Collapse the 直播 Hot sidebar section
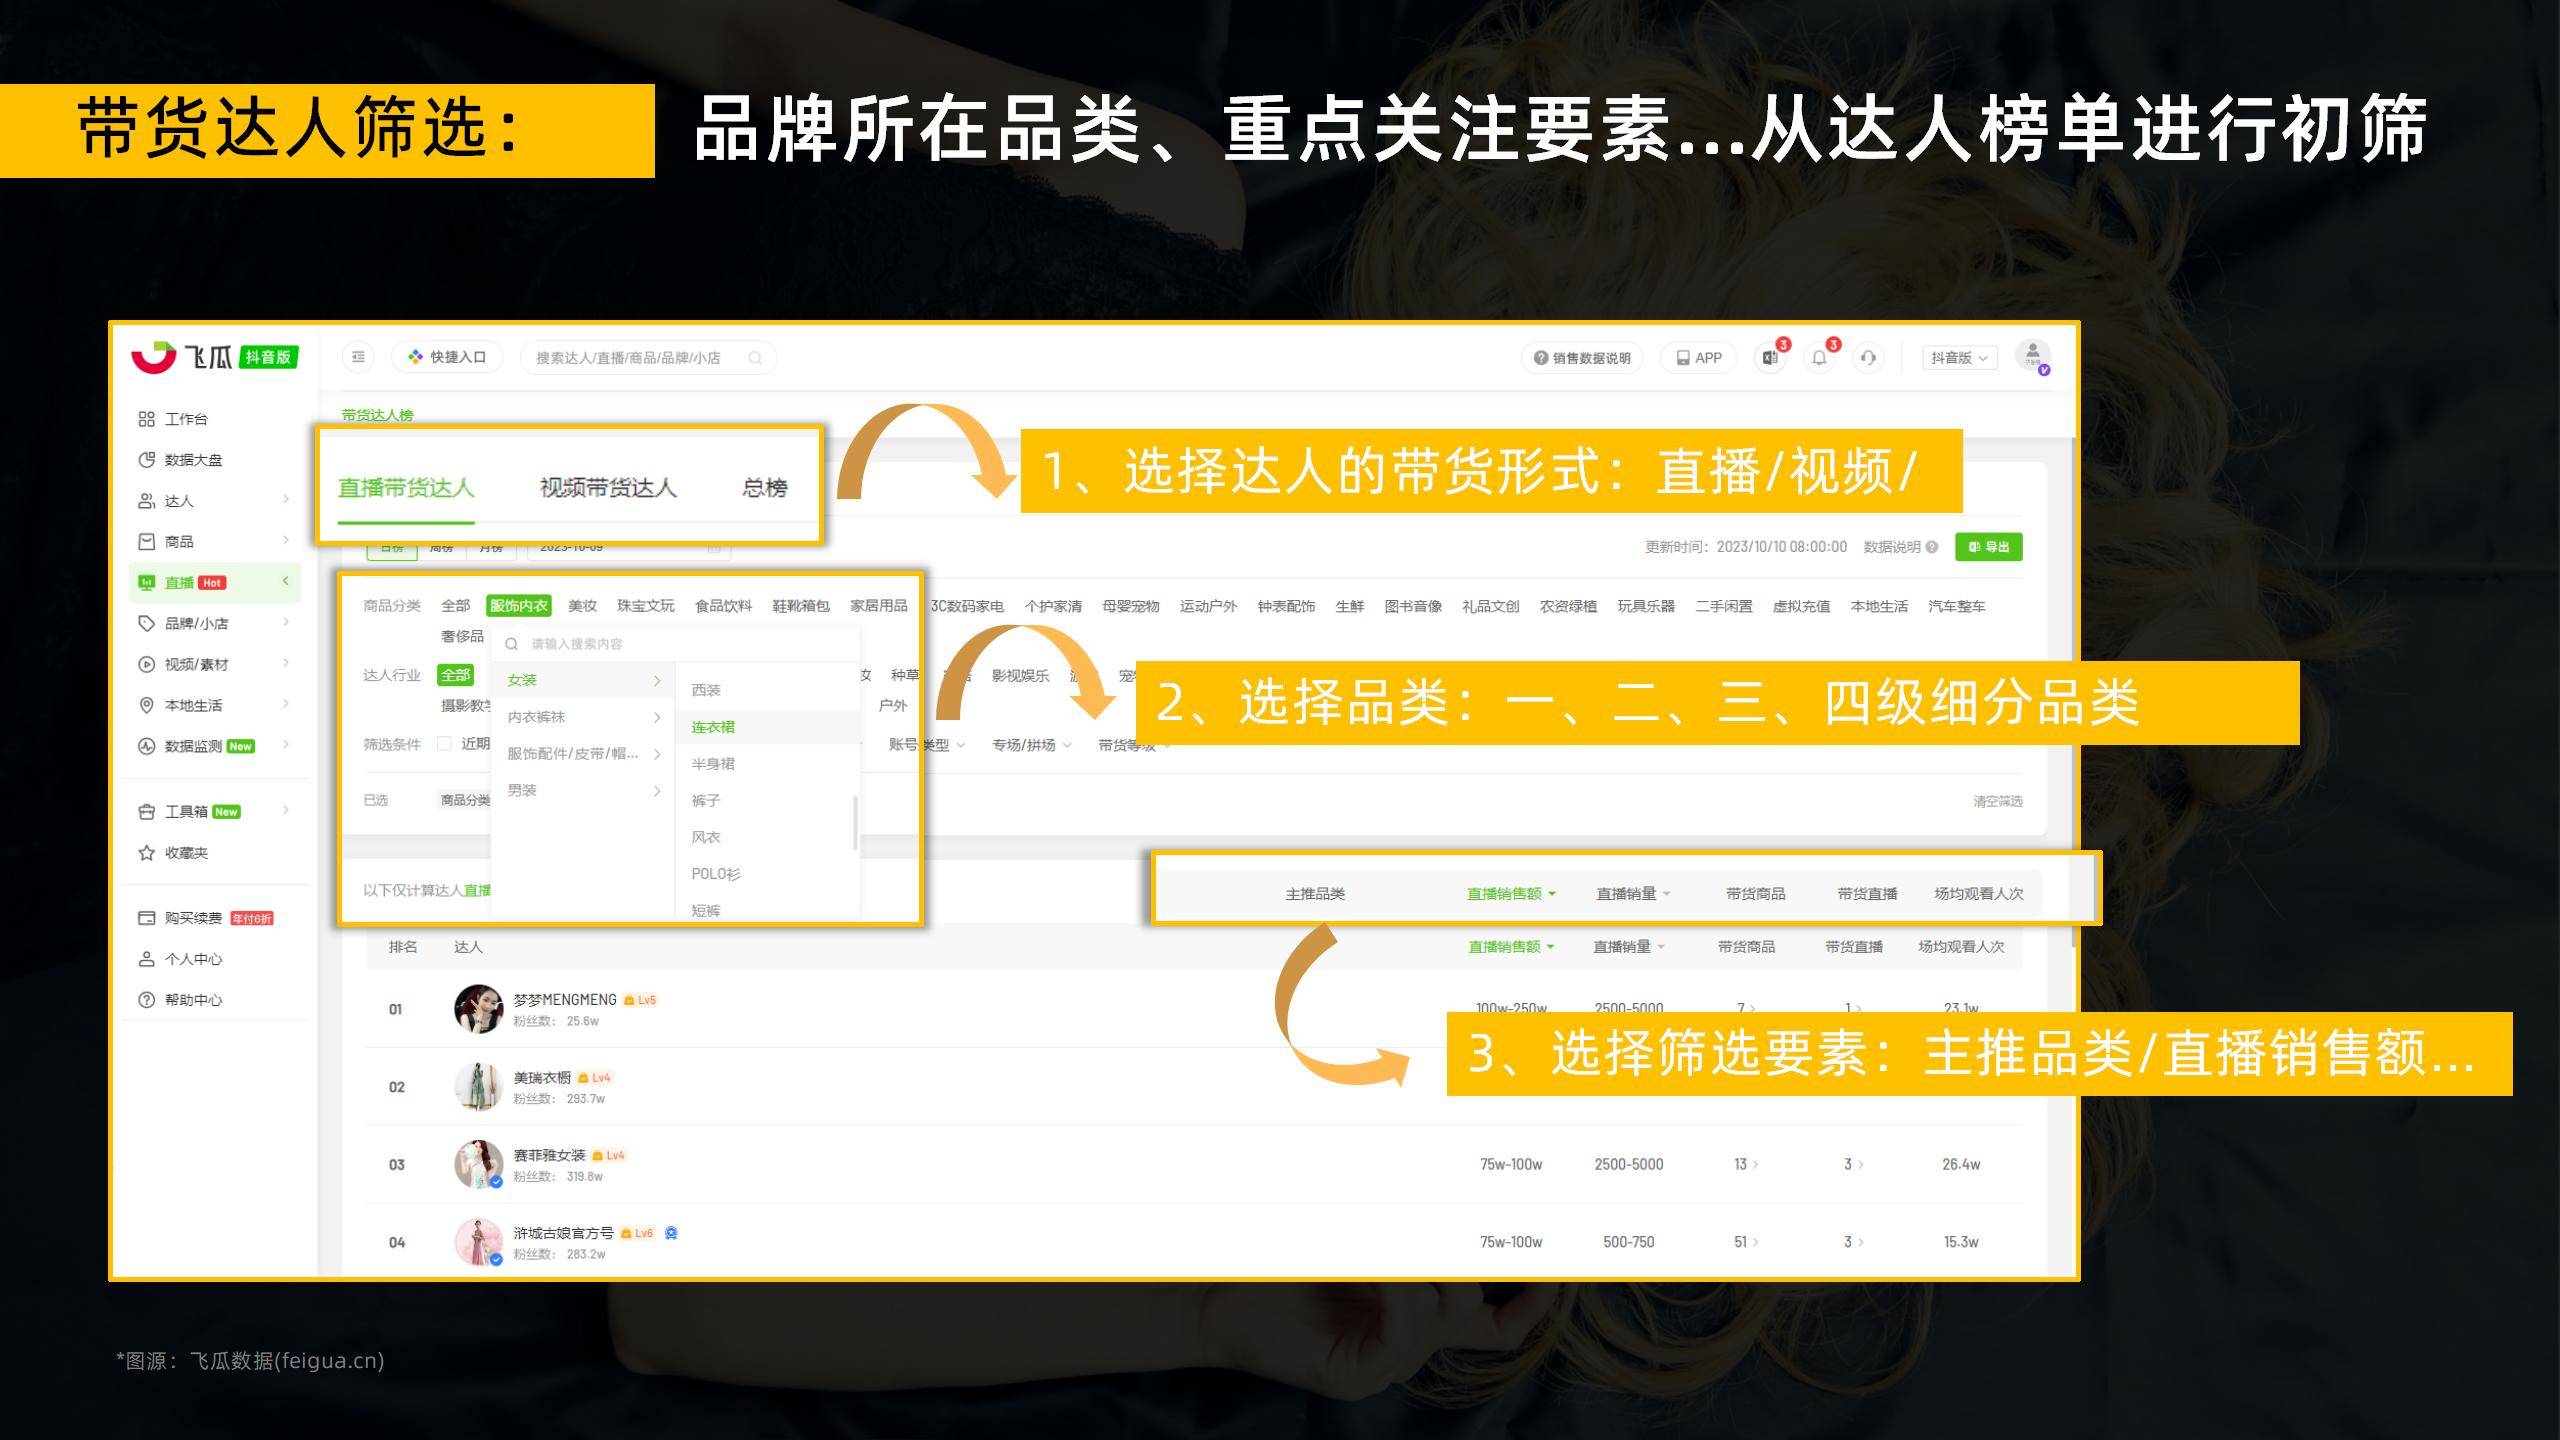This screenshot has width=2560, height=1440. pyautogui.click(x=285, y=582)
